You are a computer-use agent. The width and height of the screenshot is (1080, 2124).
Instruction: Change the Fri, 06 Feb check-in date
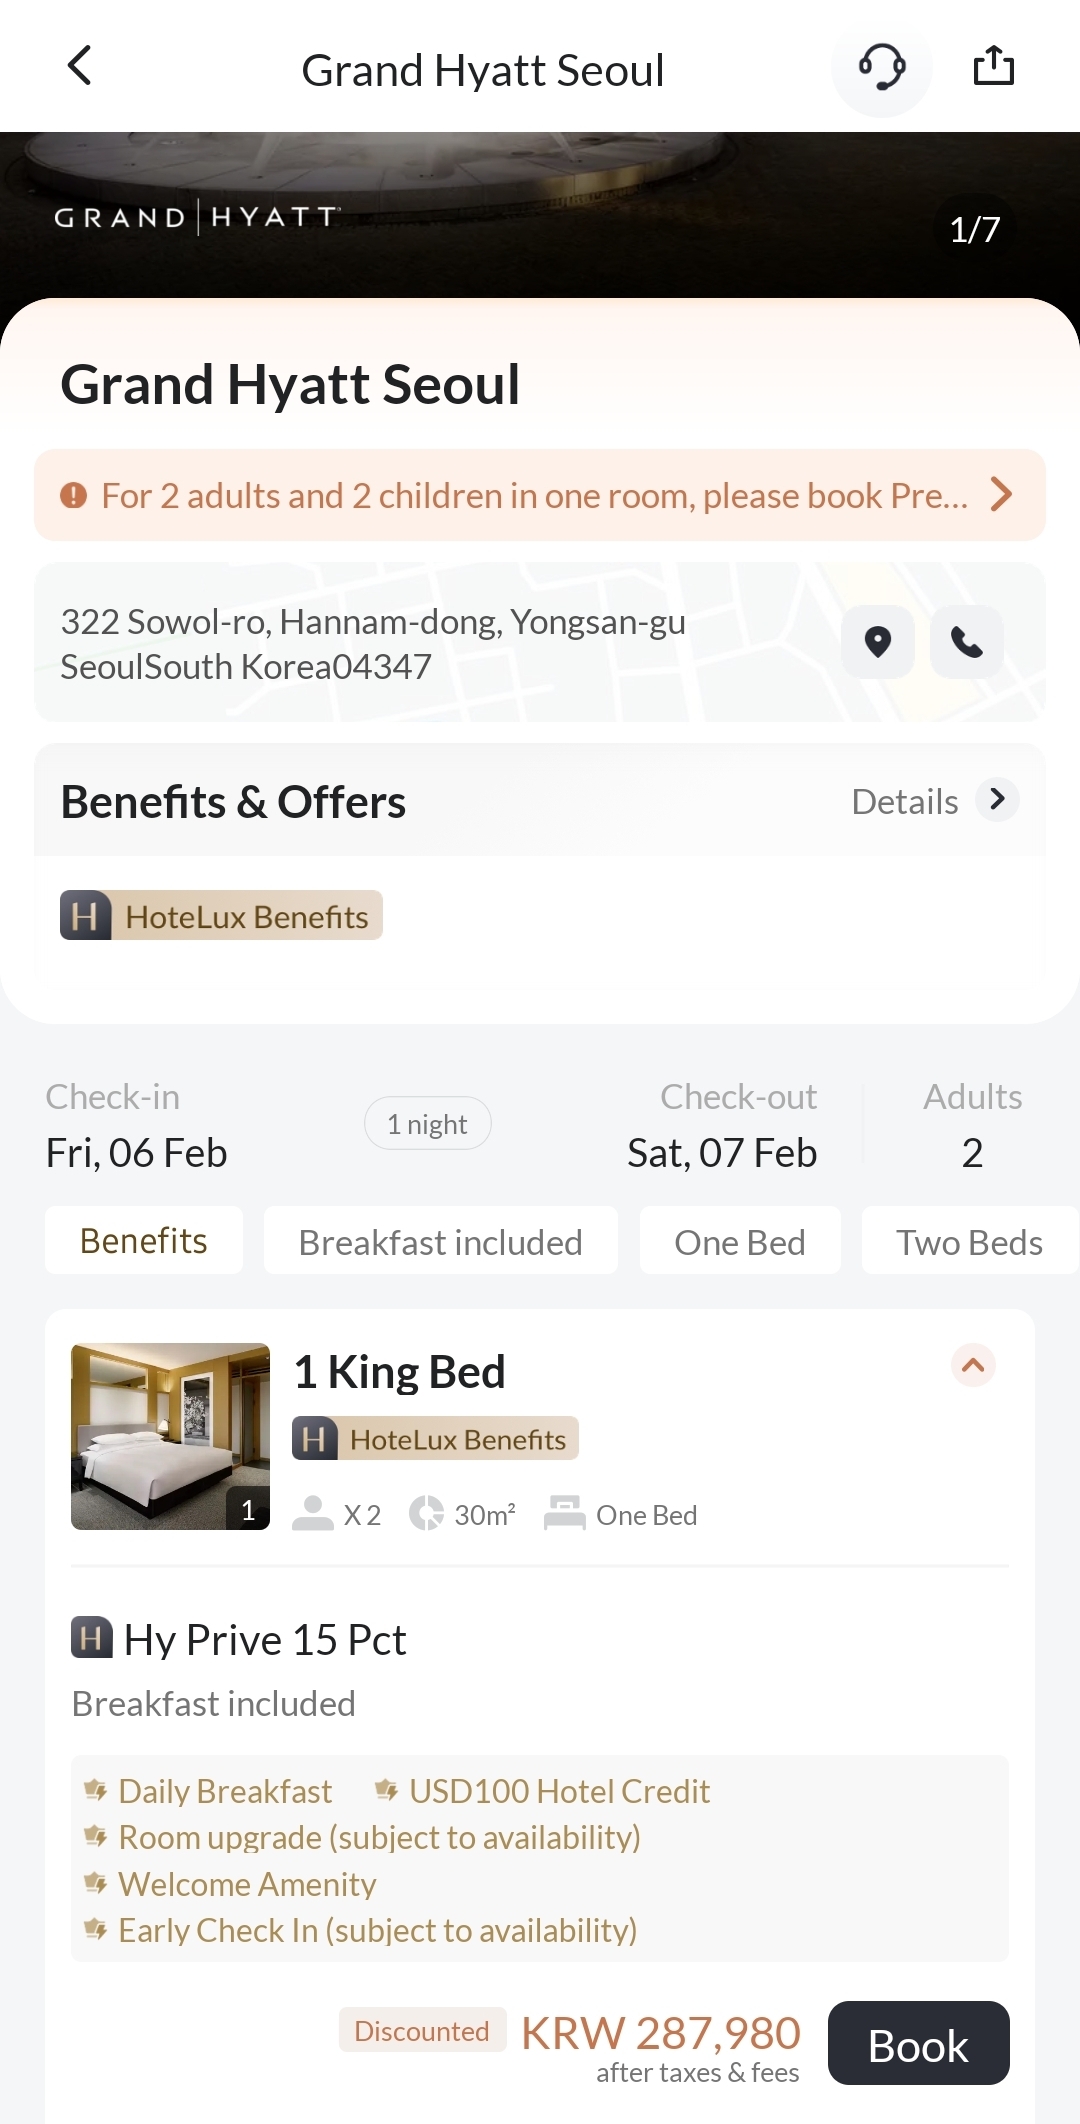[x=137, y=1152]
